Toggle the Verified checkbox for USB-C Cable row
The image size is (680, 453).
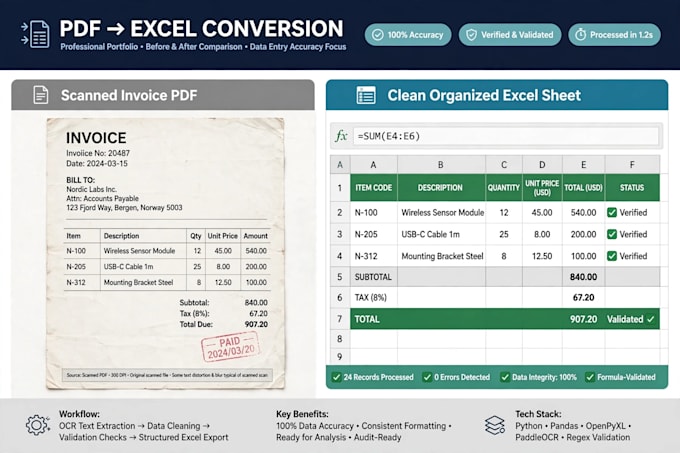tap(612, 234)
